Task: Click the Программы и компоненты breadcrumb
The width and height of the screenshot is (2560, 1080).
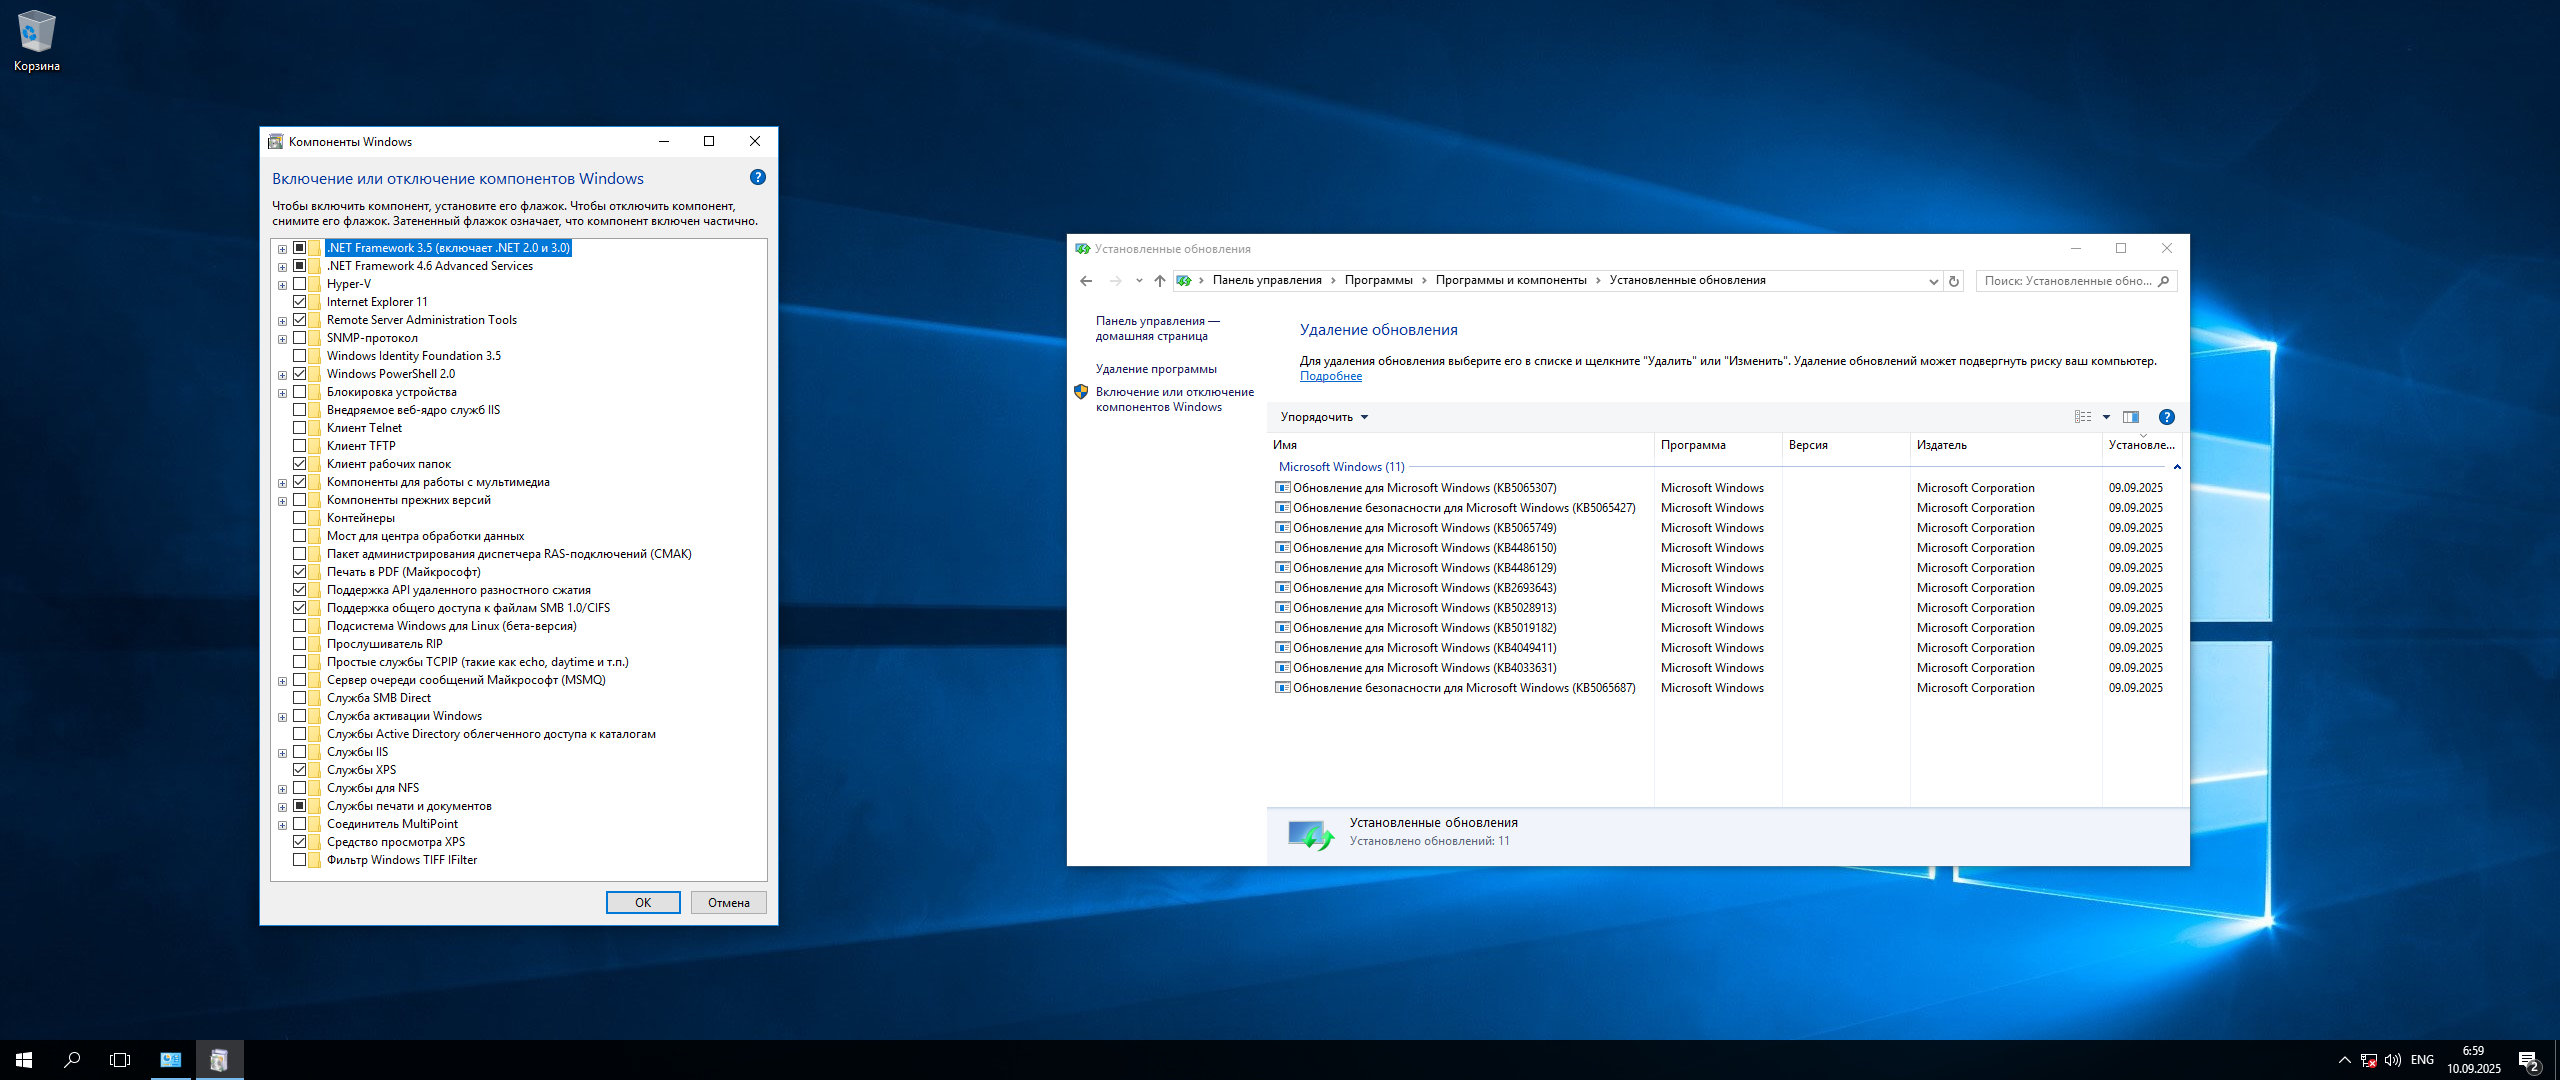Action: 1511,280
